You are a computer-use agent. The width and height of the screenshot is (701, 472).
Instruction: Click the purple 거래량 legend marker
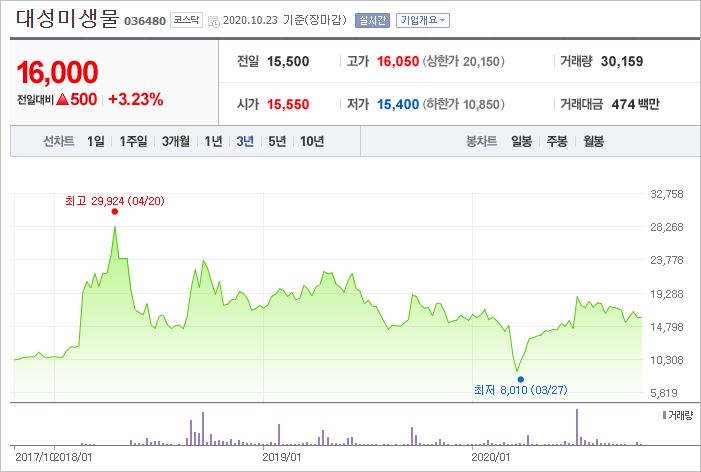(664, 415)
